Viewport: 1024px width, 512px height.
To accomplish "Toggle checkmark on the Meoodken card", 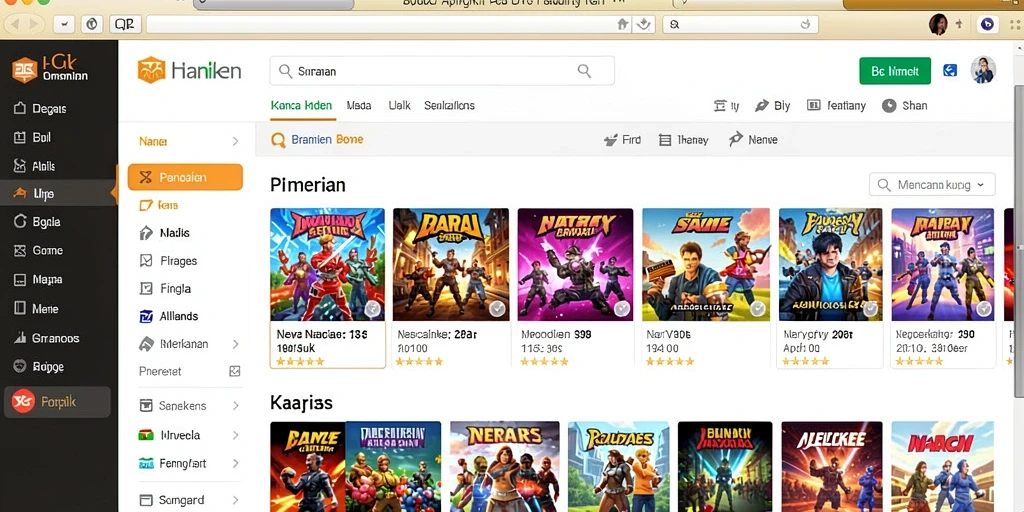I will click(621, 309).
